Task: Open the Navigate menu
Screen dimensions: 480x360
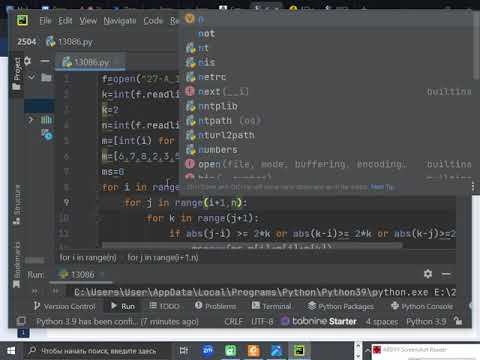Action: 120,21
